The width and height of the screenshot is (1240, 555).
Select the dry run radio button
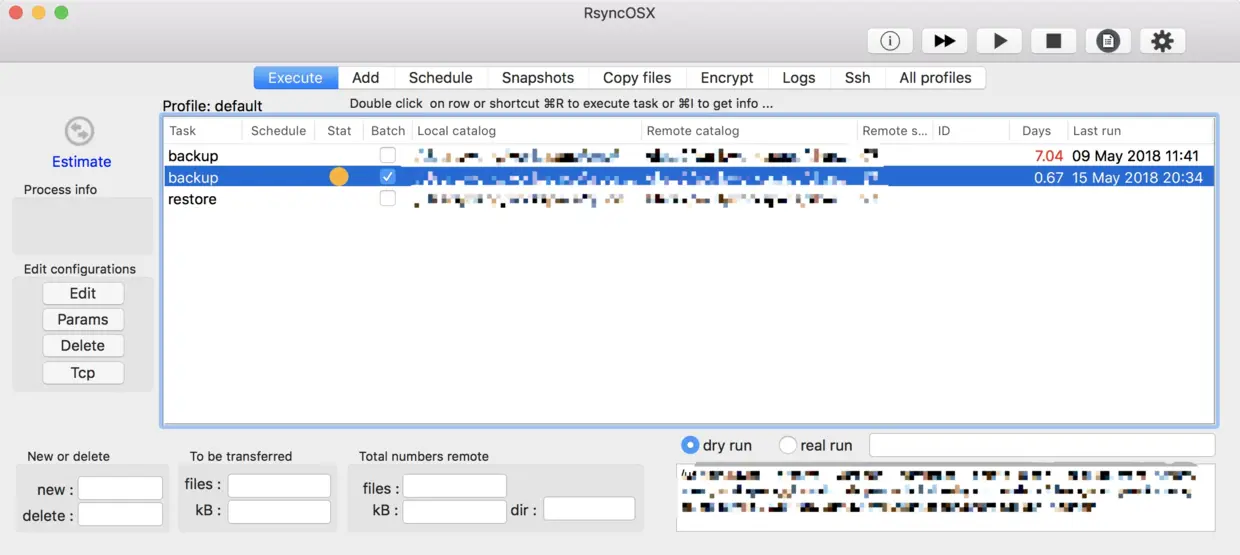[x=690, y=445]
